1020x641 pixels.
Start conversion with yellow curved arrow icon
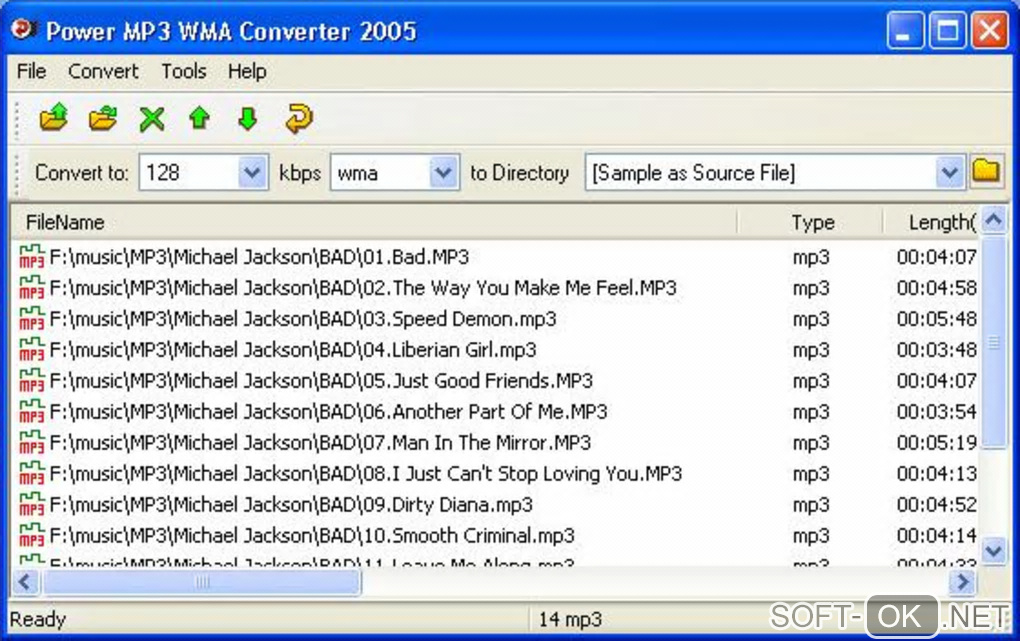click(x=299, y=118)
